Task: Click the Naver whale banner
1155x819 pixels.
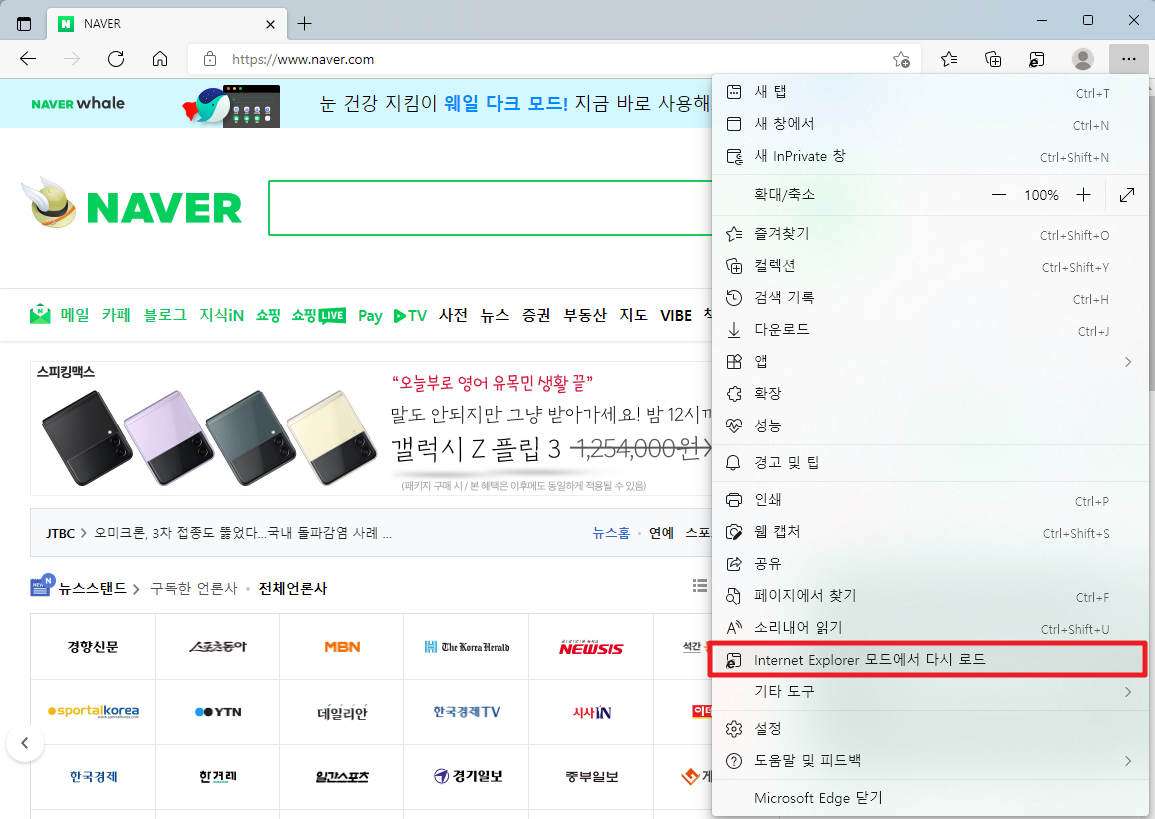Action: [357, 104]
